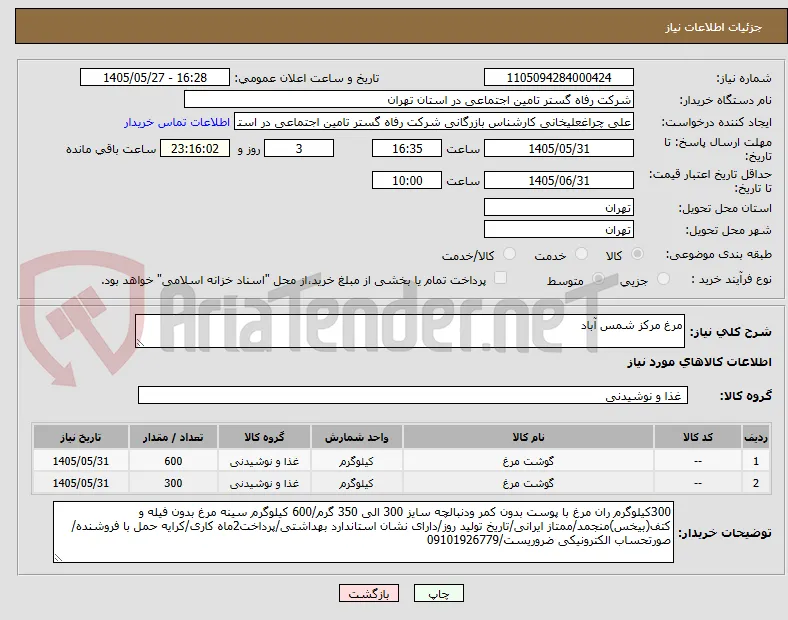
Task: Click گوشت مرغ in row 1
Action: (x=528, y=461)
